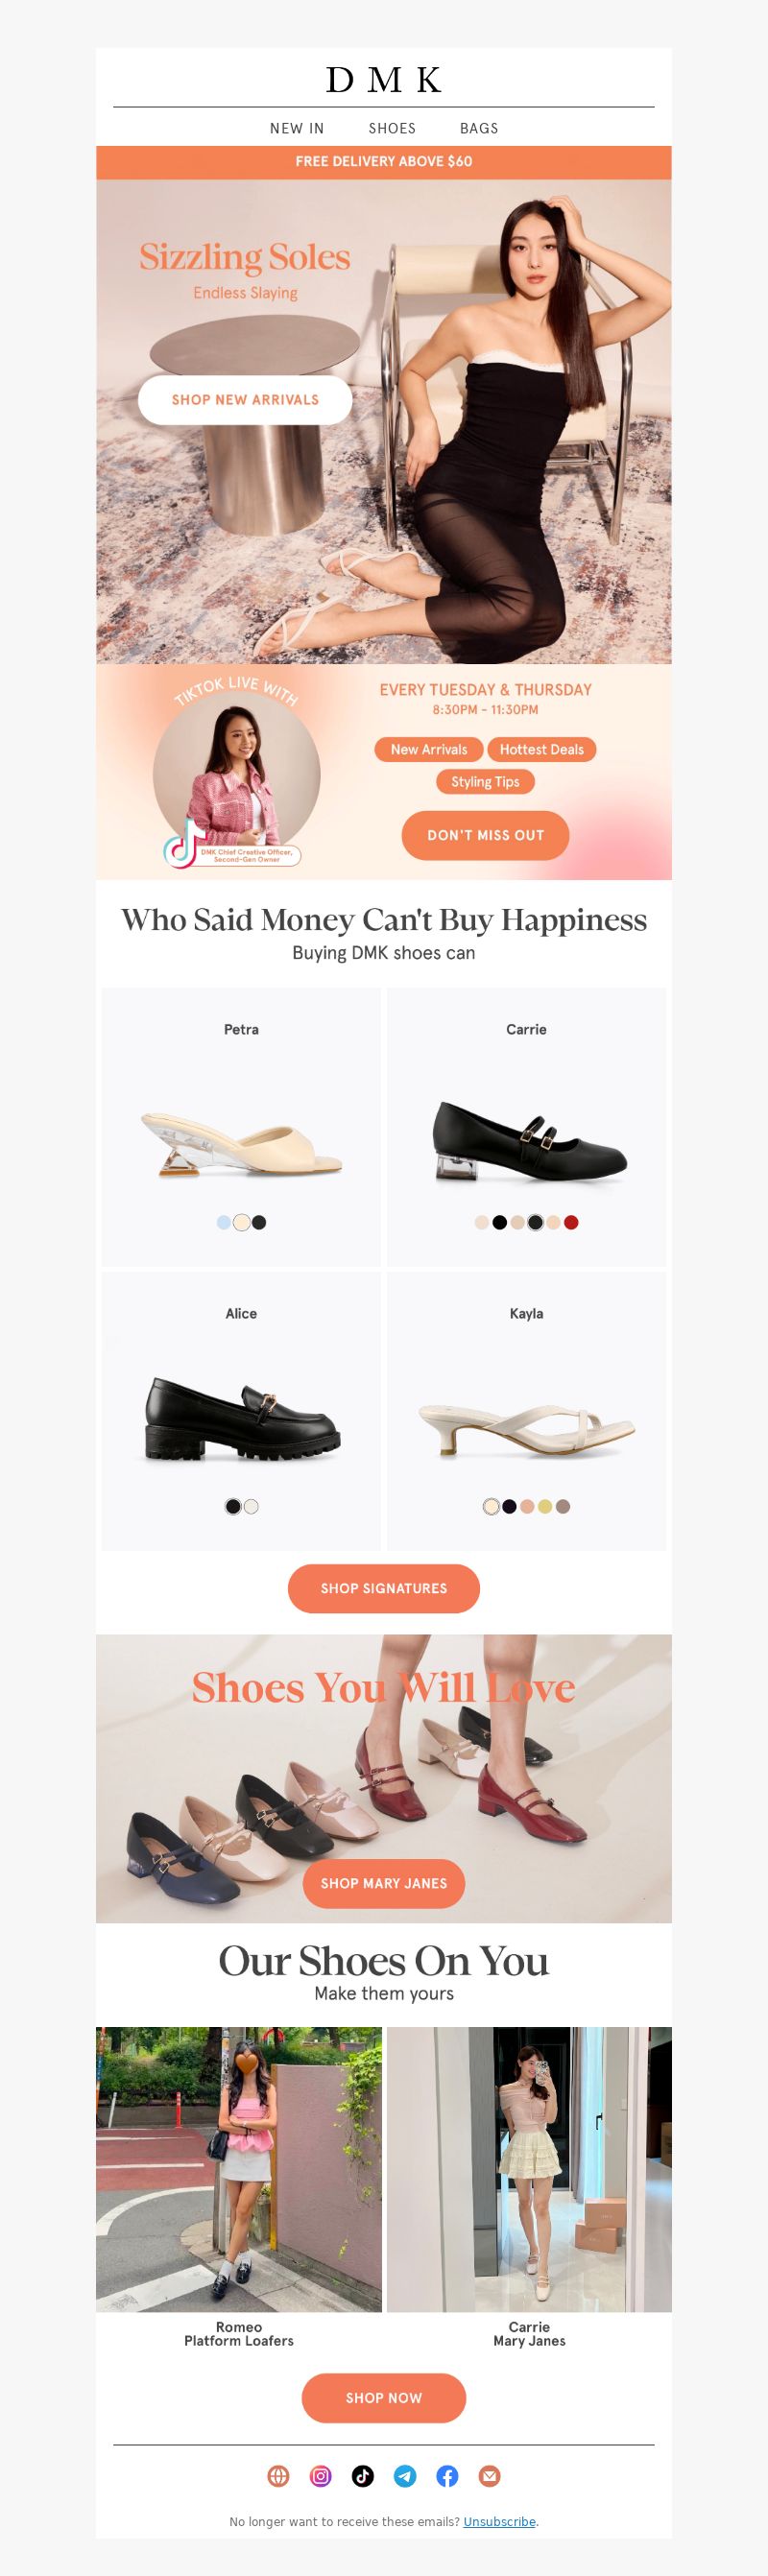
Task: Open the Romeo Platform Loafers photo
Action: (239, 2169)
